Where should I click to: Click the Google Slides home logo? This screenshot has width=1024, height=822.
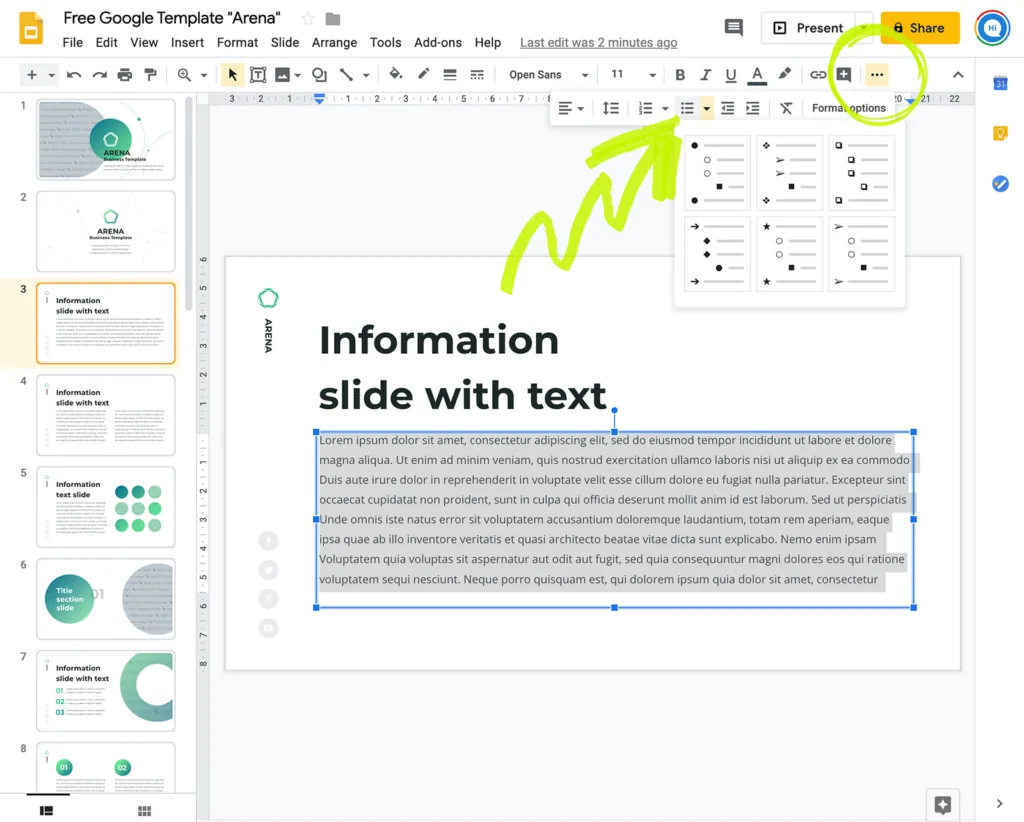[31, 29]
